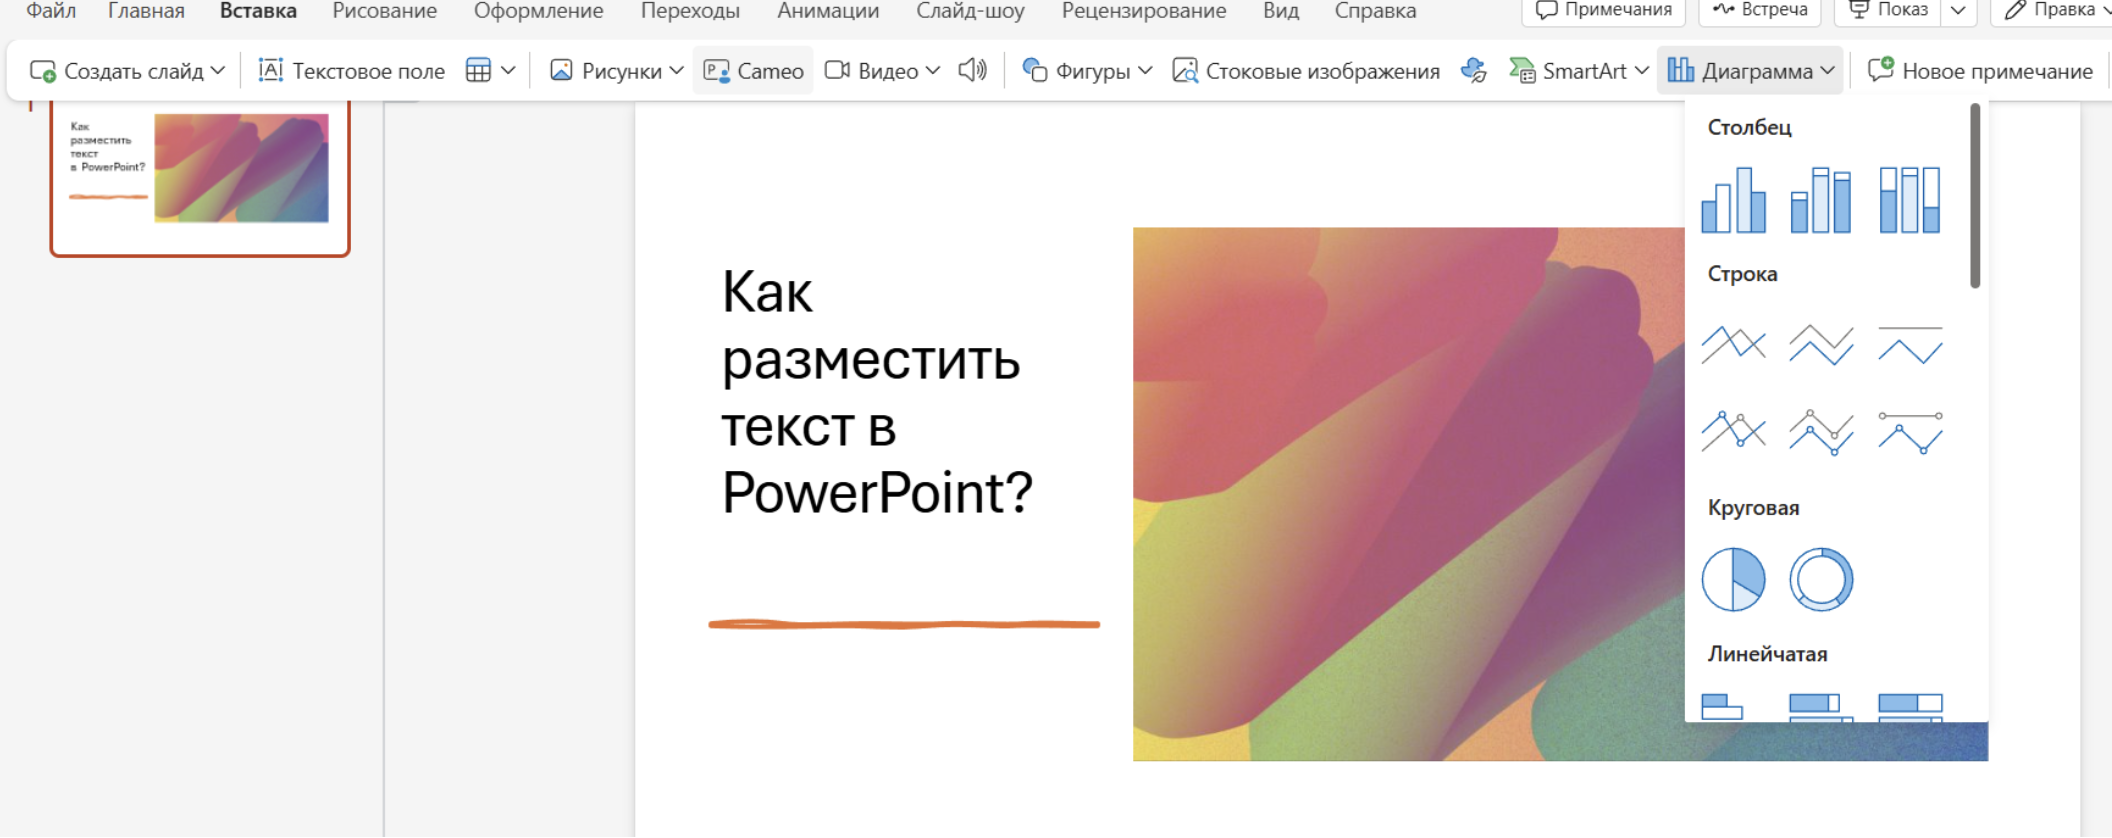Image resolution: width=2112 pixels, height=838 pixels.
Task: Click the Cameo button
Action: click(754, 70)
